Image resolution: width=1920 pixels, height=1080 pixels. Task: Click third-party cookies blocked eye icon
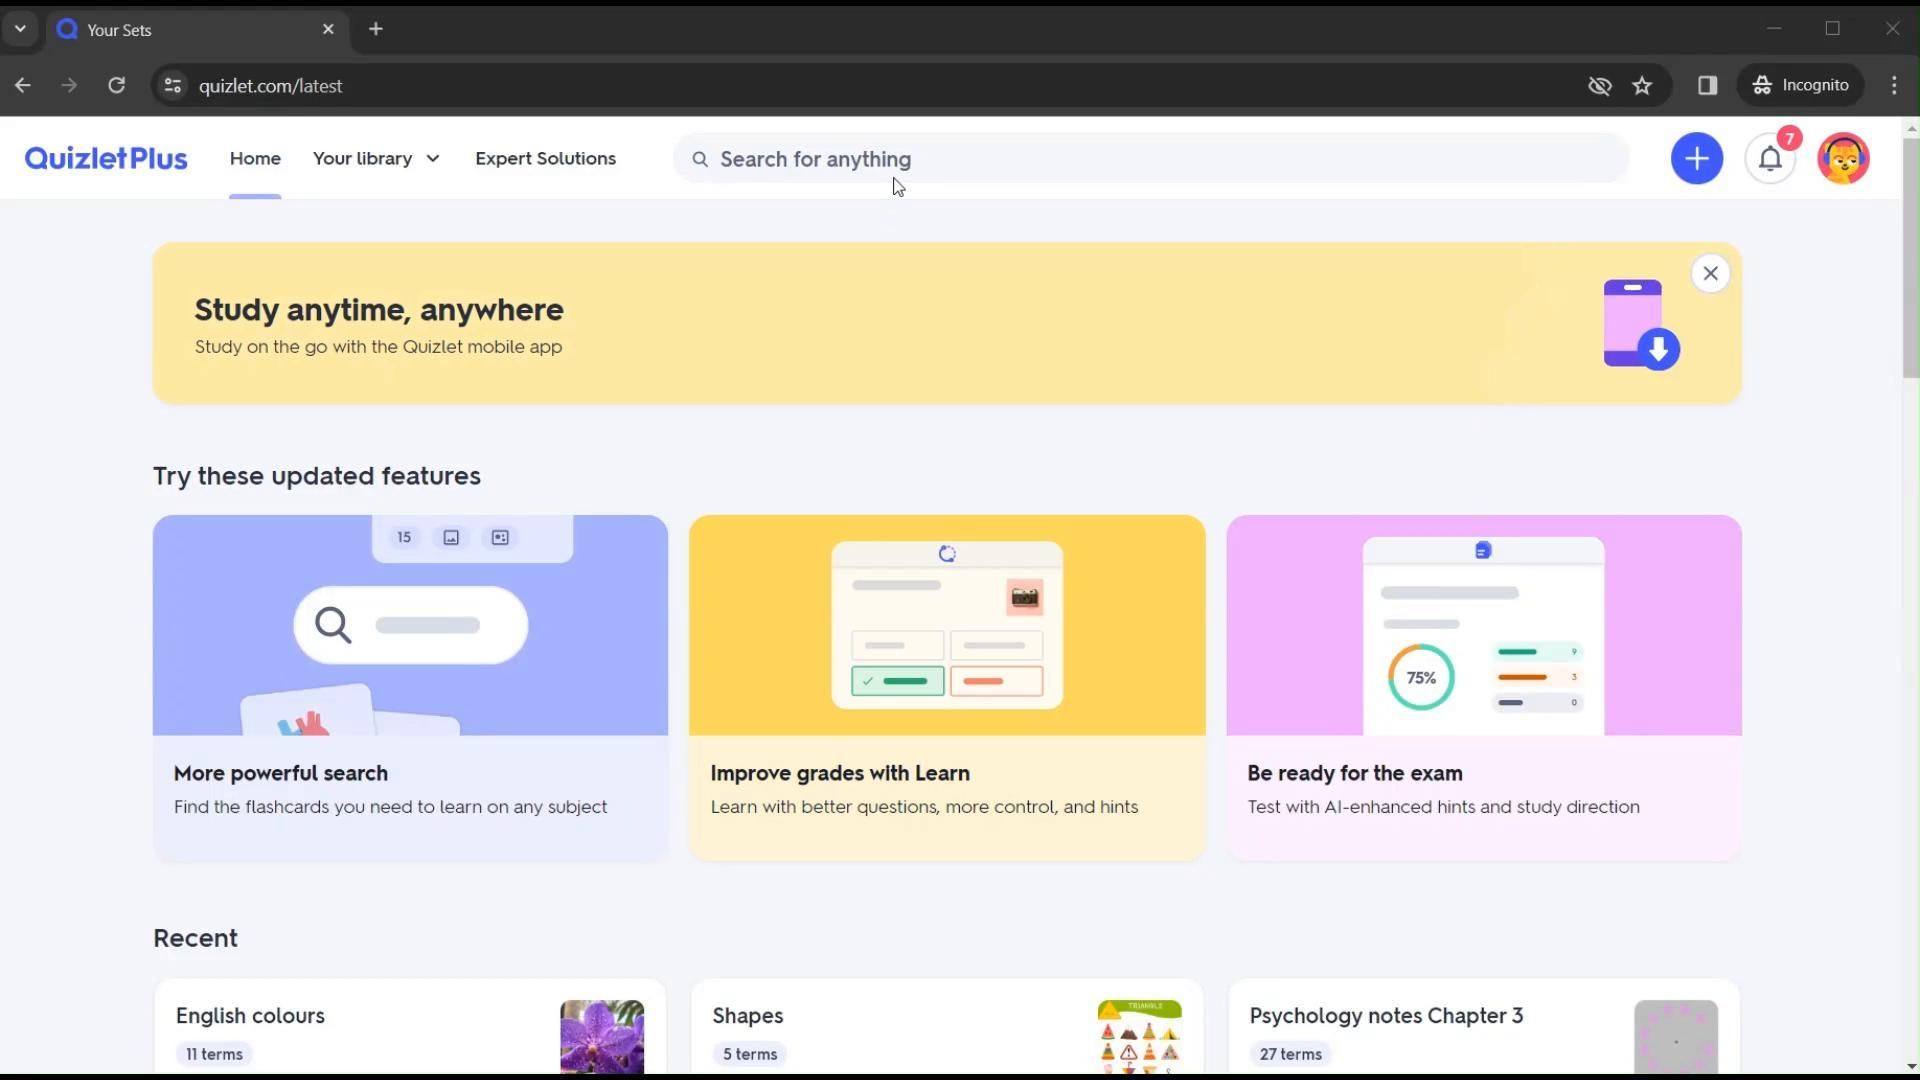tap(1599, 86)
